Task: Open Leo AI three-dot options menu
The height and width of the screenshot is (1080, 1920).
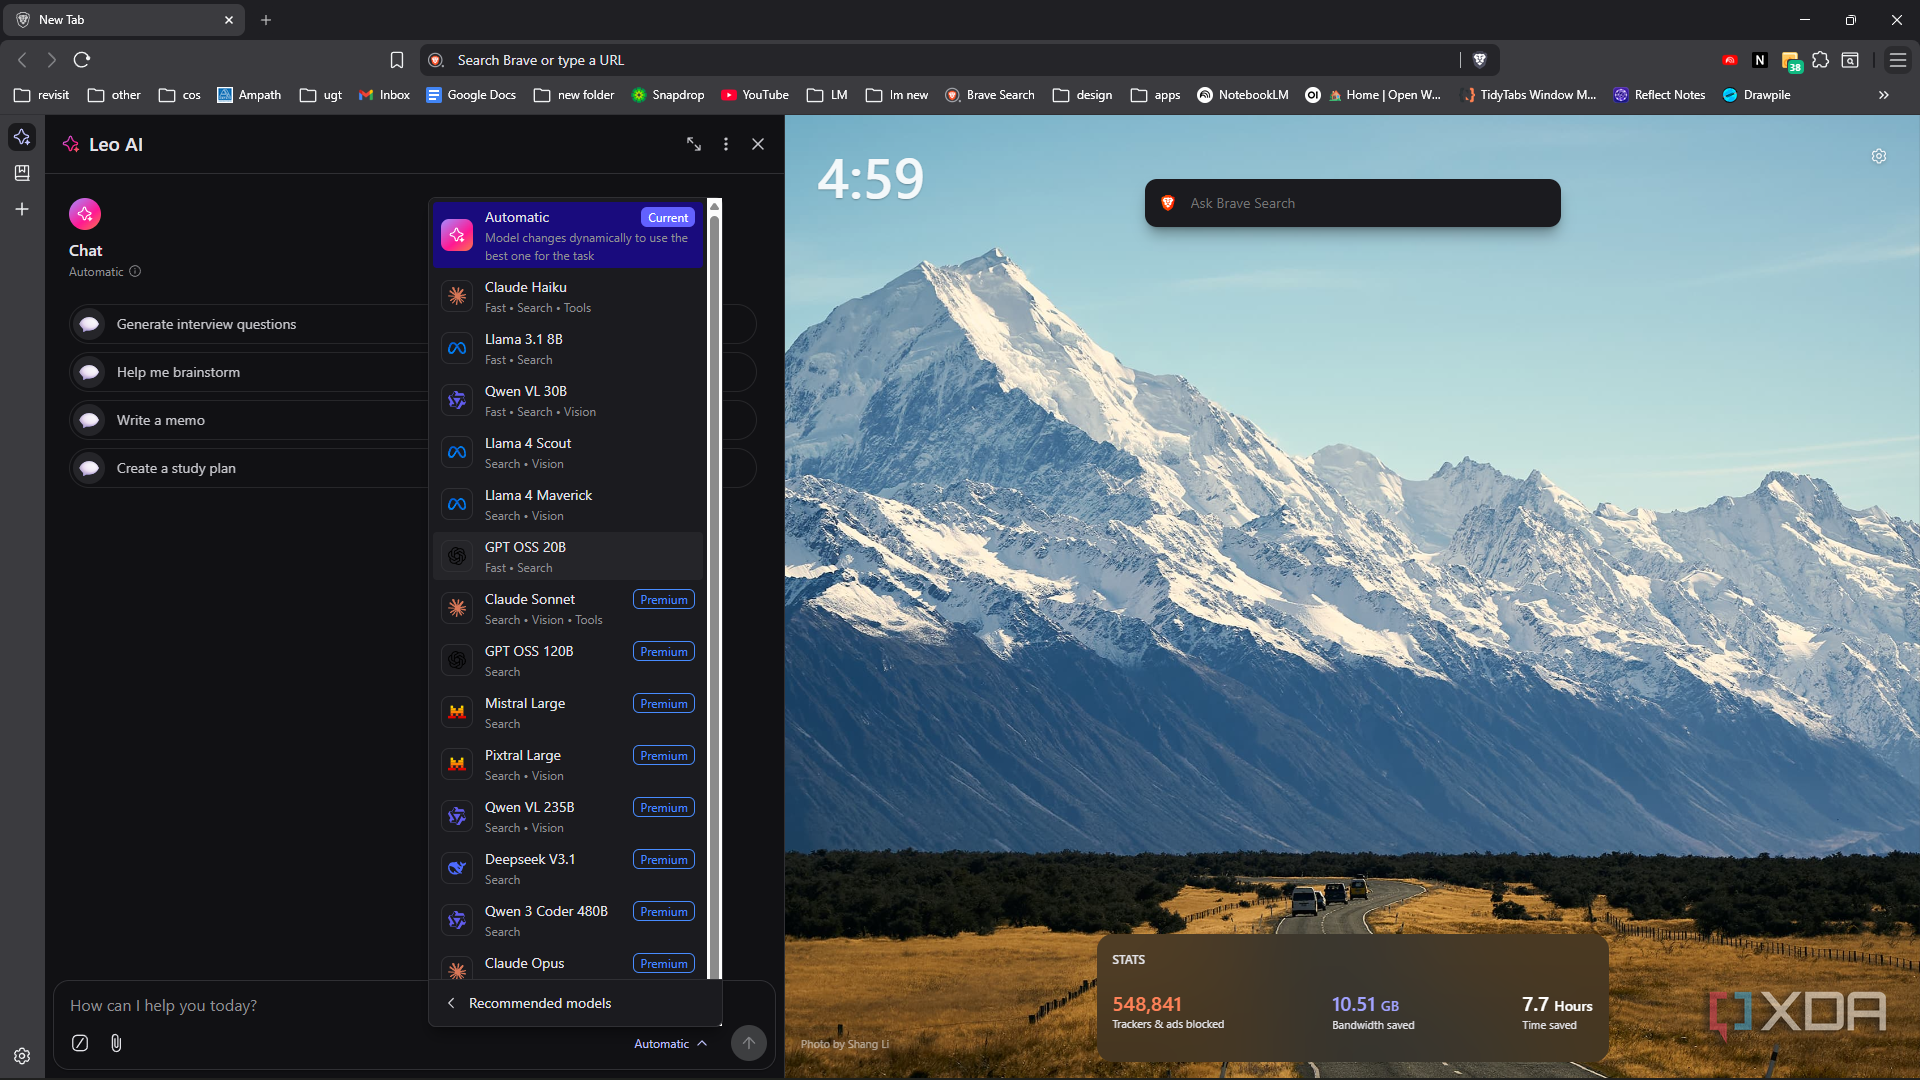Action: tap(726, 144)
